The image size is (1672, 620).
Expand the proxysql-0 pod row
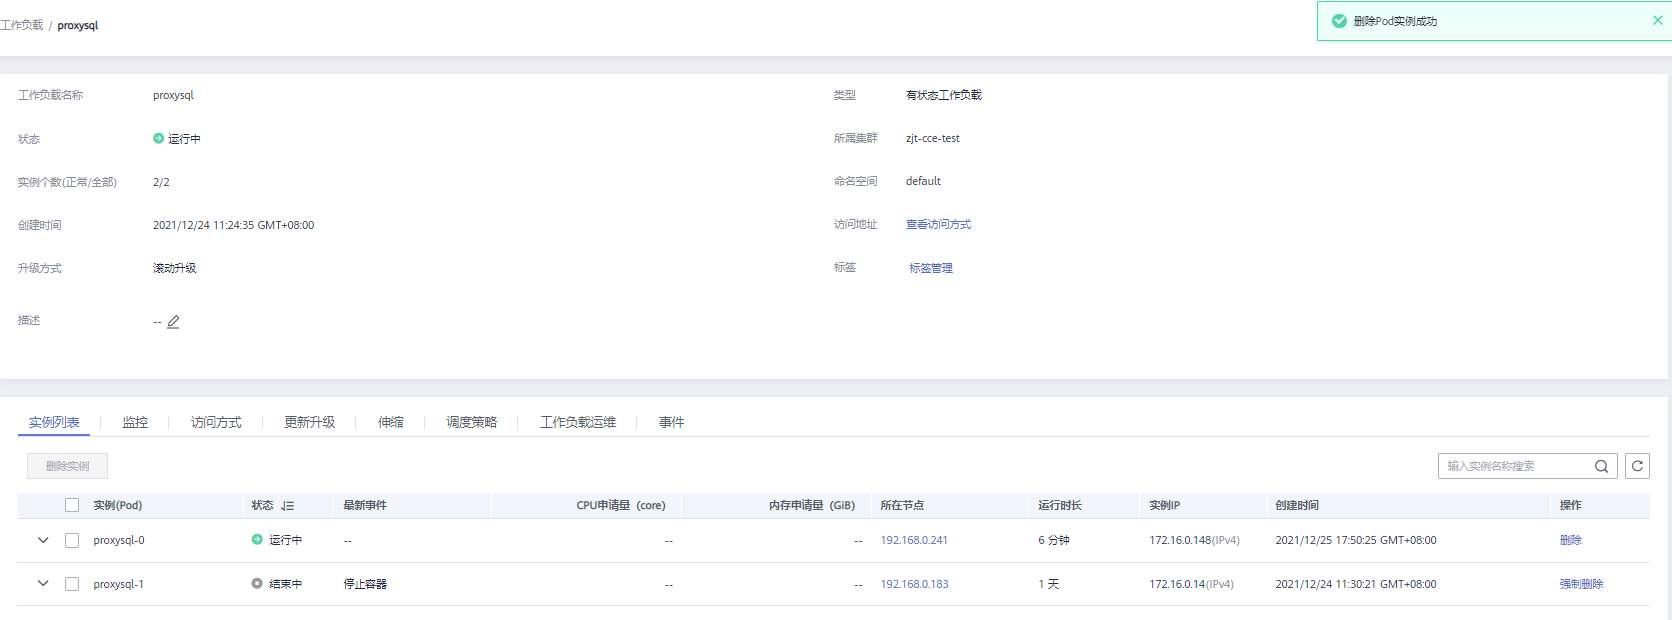(x=43, y=540)
